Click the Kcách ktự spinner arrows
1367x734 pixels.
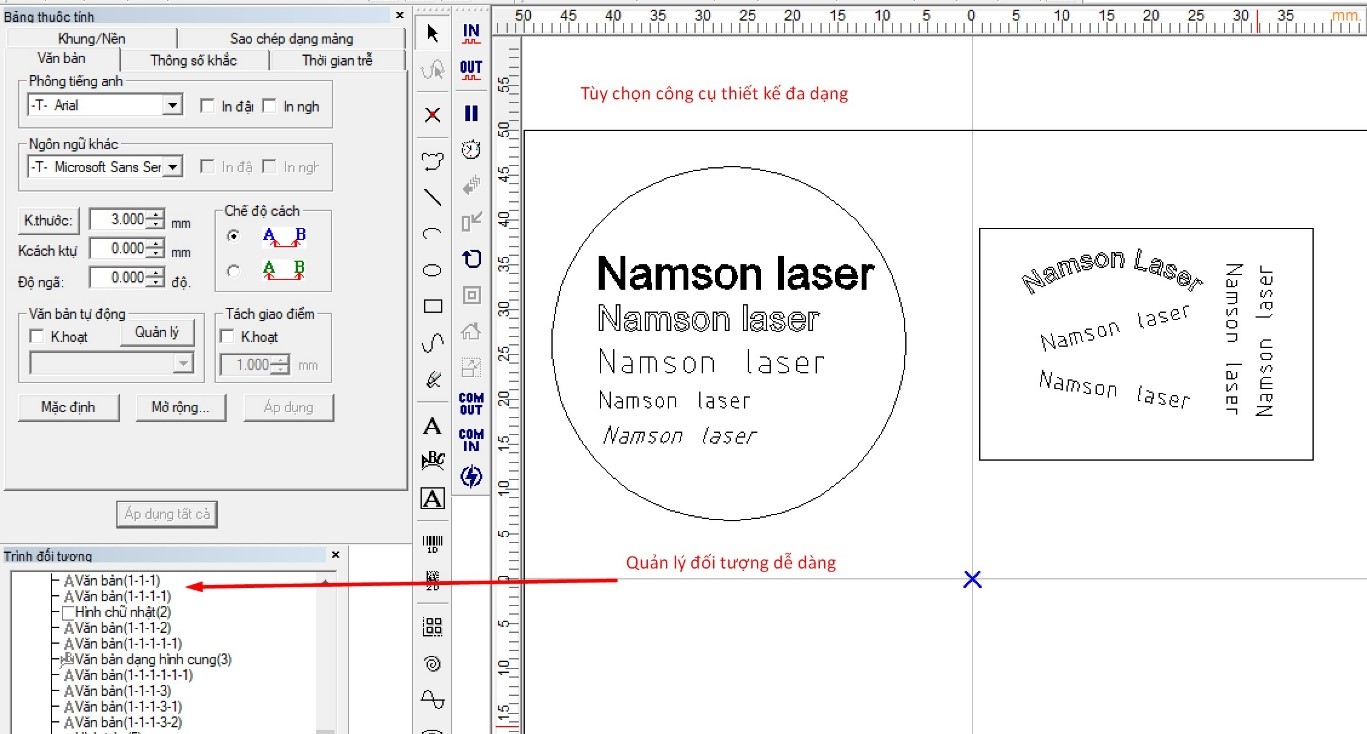155,248
